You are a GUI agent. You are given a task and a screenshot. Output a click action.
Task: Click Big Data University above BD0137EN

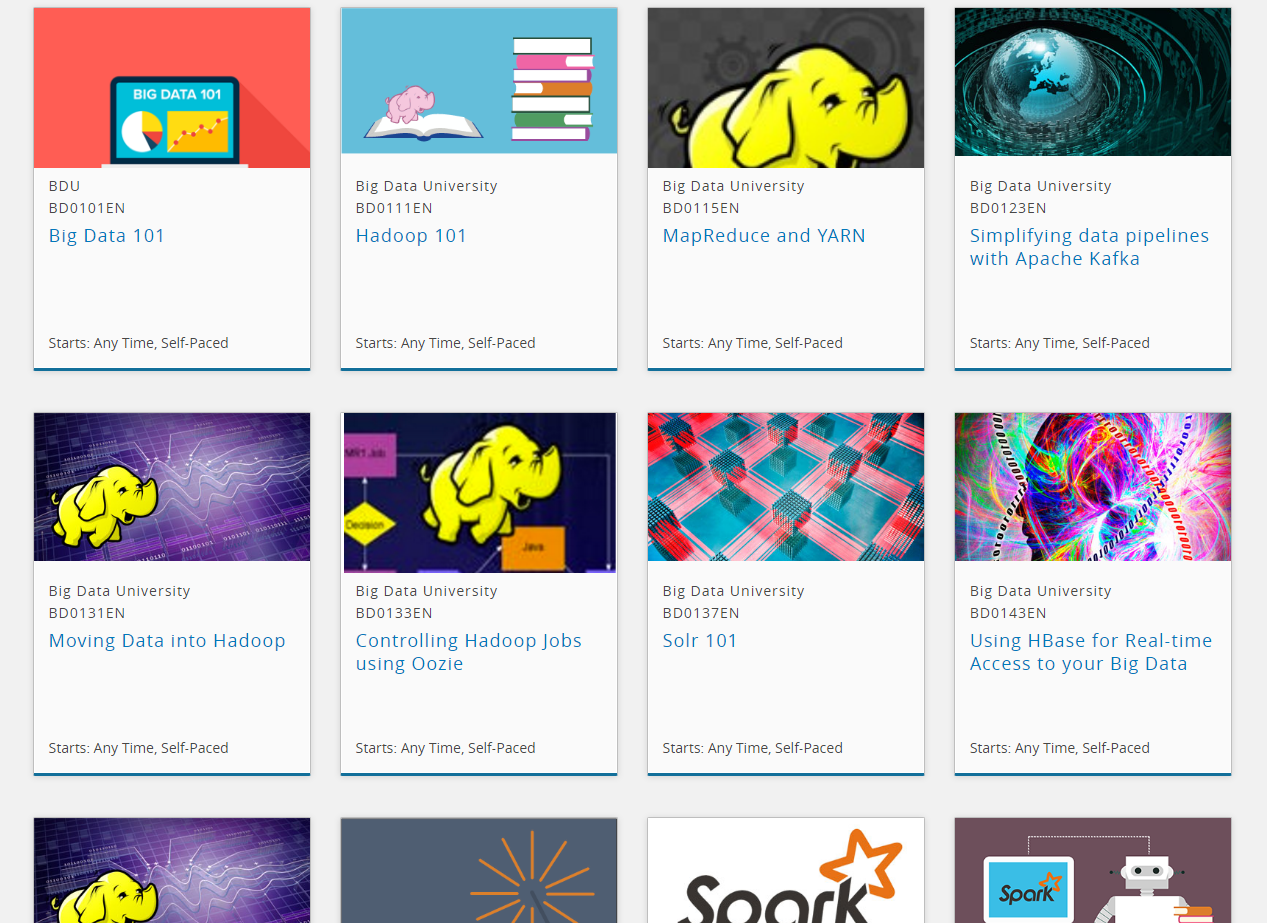click(733, 591)
